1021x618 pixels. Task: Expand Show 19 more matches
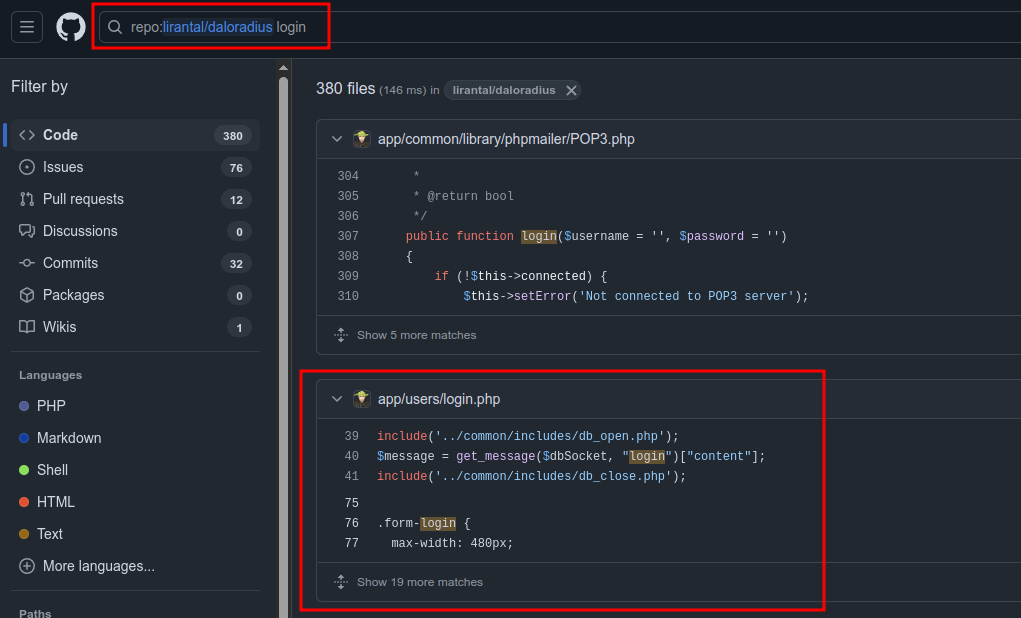click(x=419, y=582)
